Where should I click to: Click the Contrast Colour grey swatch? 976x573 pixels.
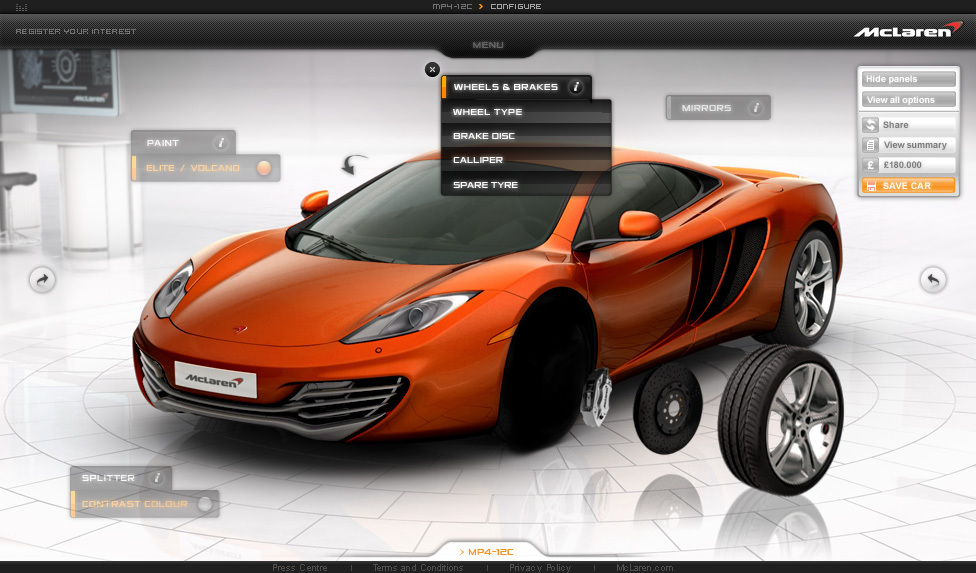click(205, 504)
